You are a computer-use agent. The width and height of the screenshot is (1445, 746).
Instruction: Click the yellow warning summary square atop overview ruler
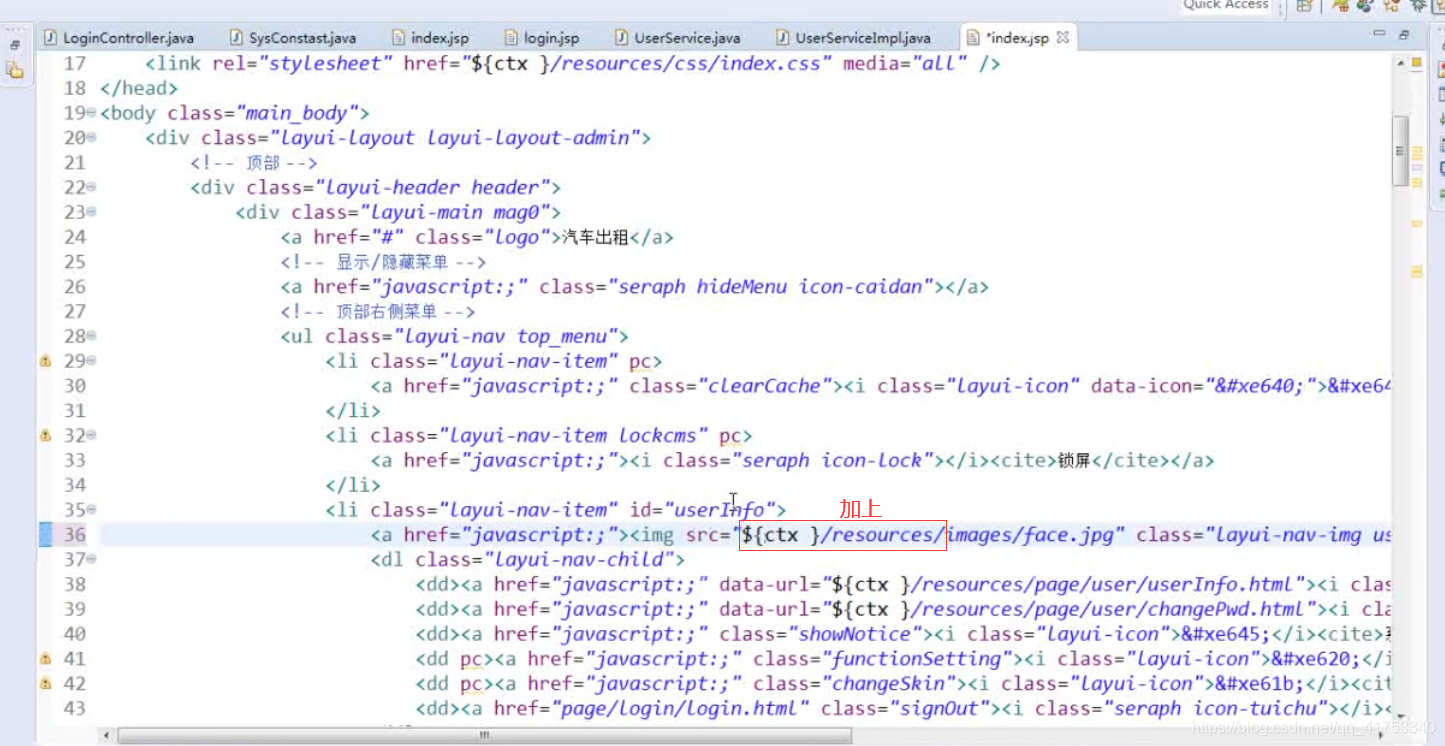click(x=1416, y=62)
